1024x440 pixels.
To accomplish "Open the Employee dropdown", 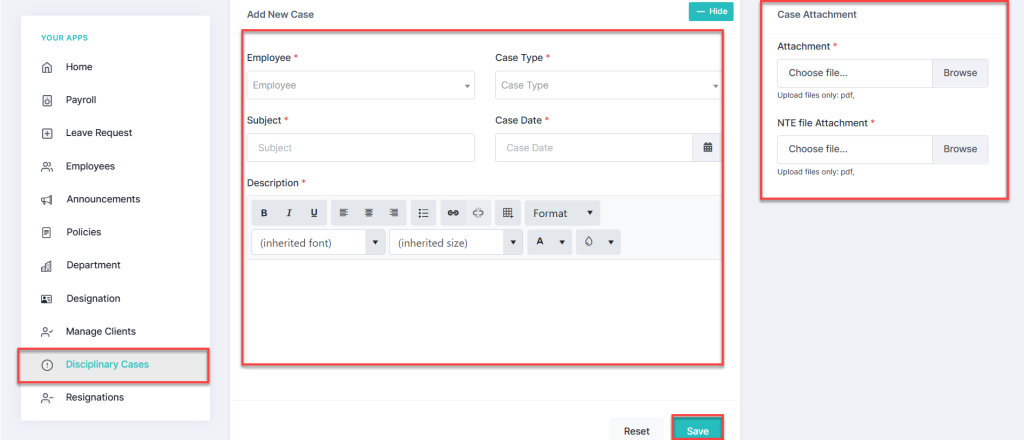I will [x=360, y=86].
